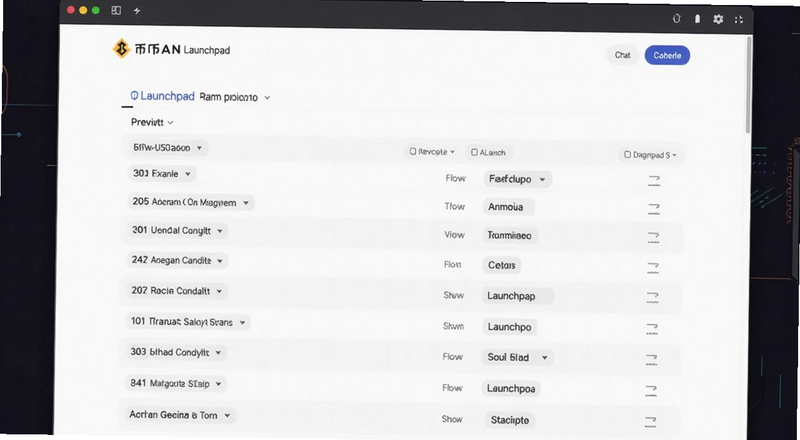
Task: Click the row action icon for 301 Fxanle
Action: pos(654,180)
